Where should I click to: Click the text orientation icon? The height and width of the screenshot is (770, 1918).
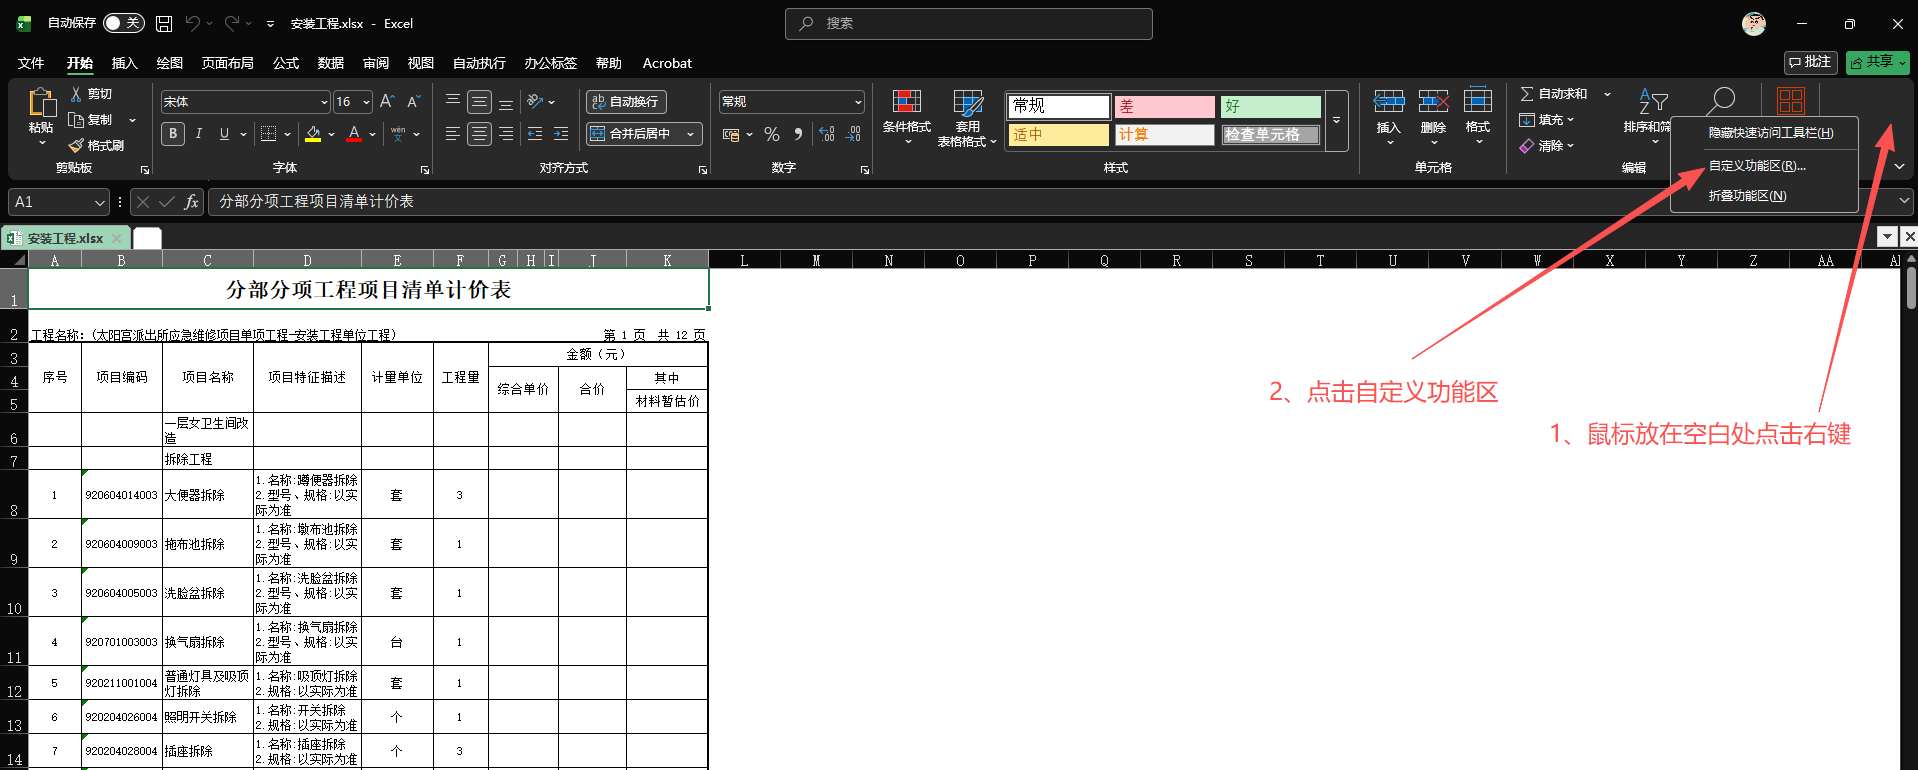click(536, 101)
